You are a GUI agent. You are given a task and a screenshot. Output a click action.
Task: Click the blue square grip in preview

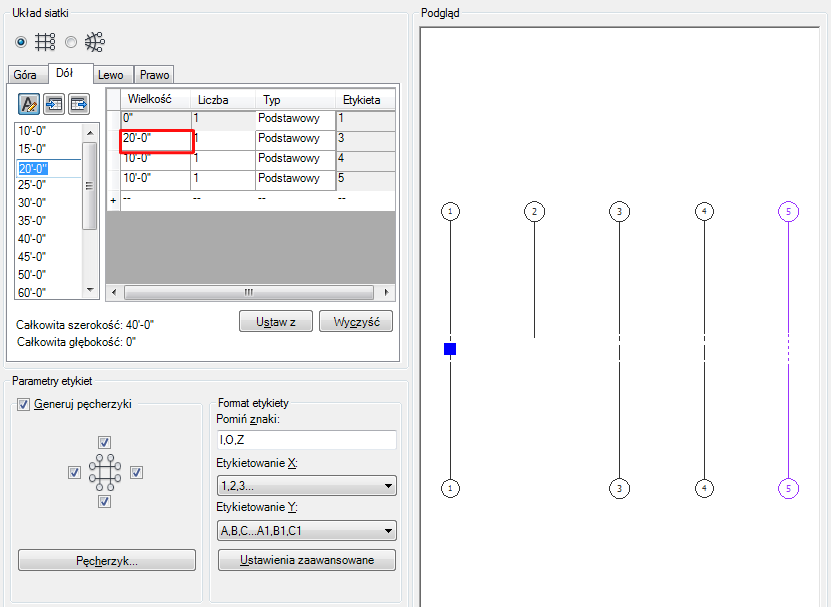450,349
